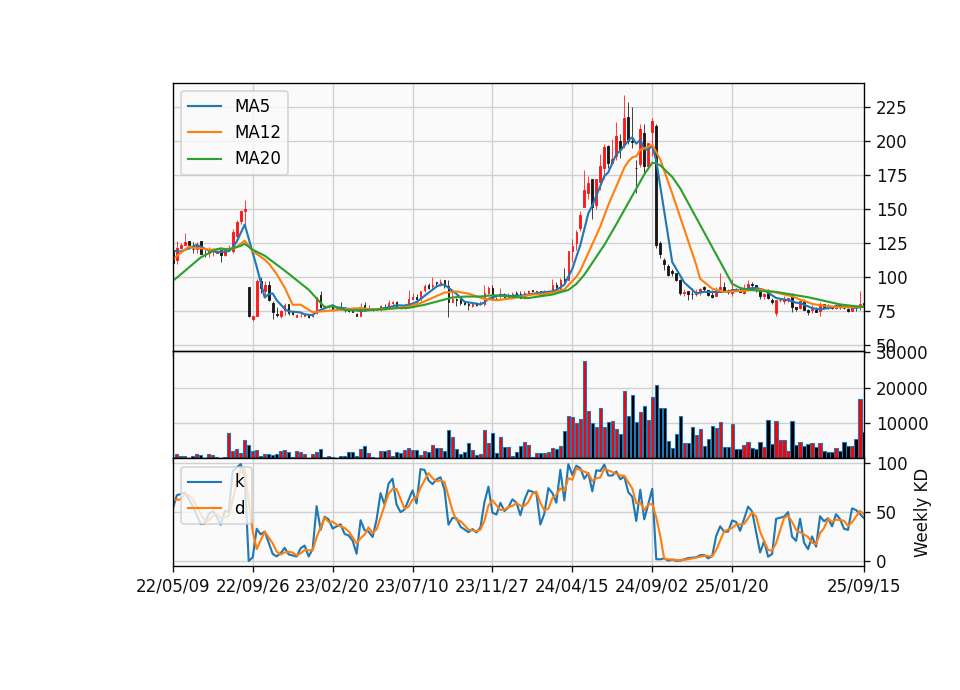Click the date label 23/07/10

(412, 586)
